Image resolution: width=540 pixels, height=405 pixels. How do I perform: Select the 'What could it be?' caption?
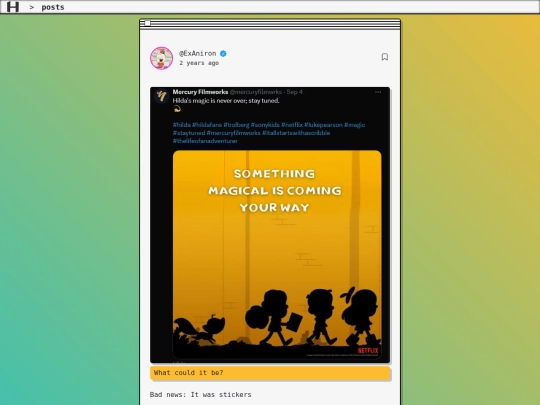click(x=270, y=373)
